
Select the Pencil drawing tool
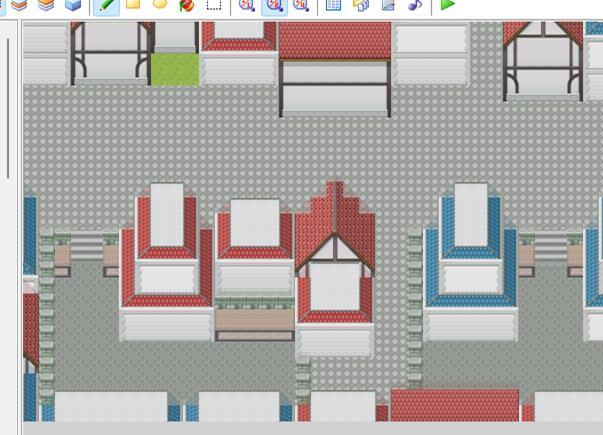[x=106, y=5]
